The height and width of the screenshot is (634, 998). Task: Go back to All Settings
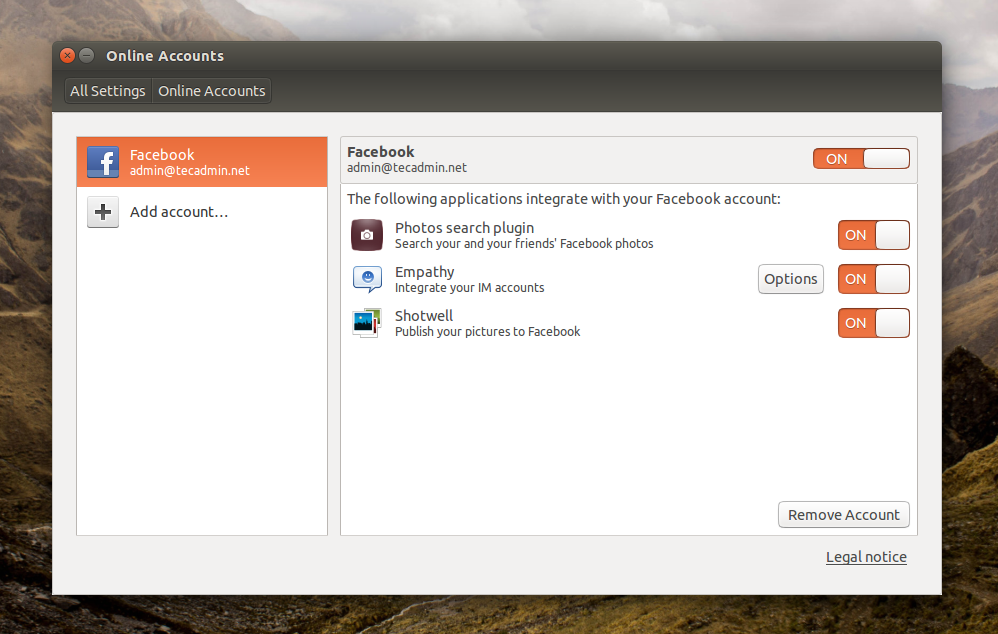click(108, 91)
